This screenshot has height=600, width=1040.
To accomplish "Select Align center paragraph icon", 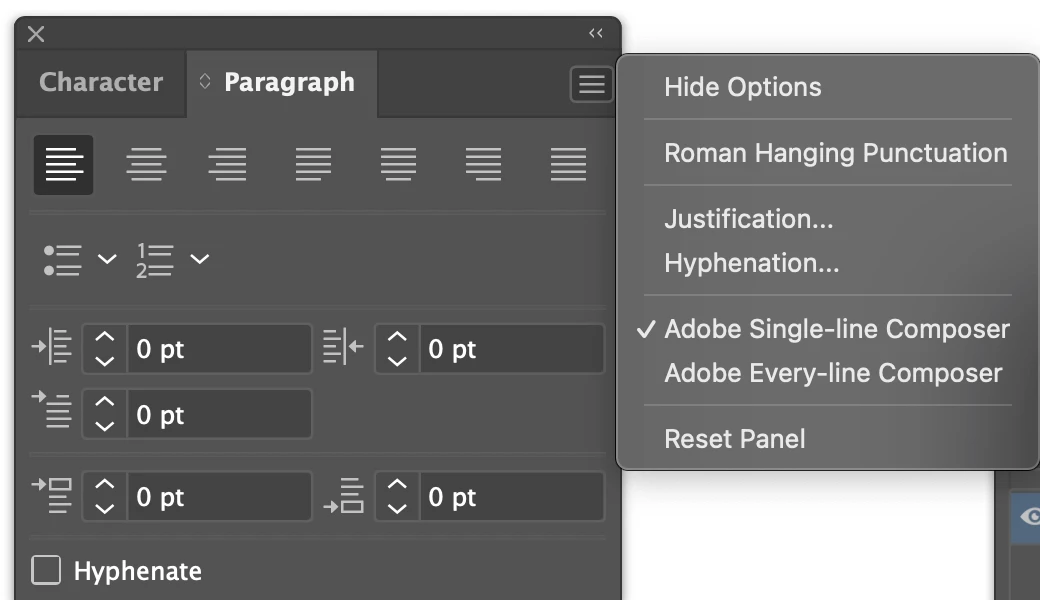I will coord(146,164).
